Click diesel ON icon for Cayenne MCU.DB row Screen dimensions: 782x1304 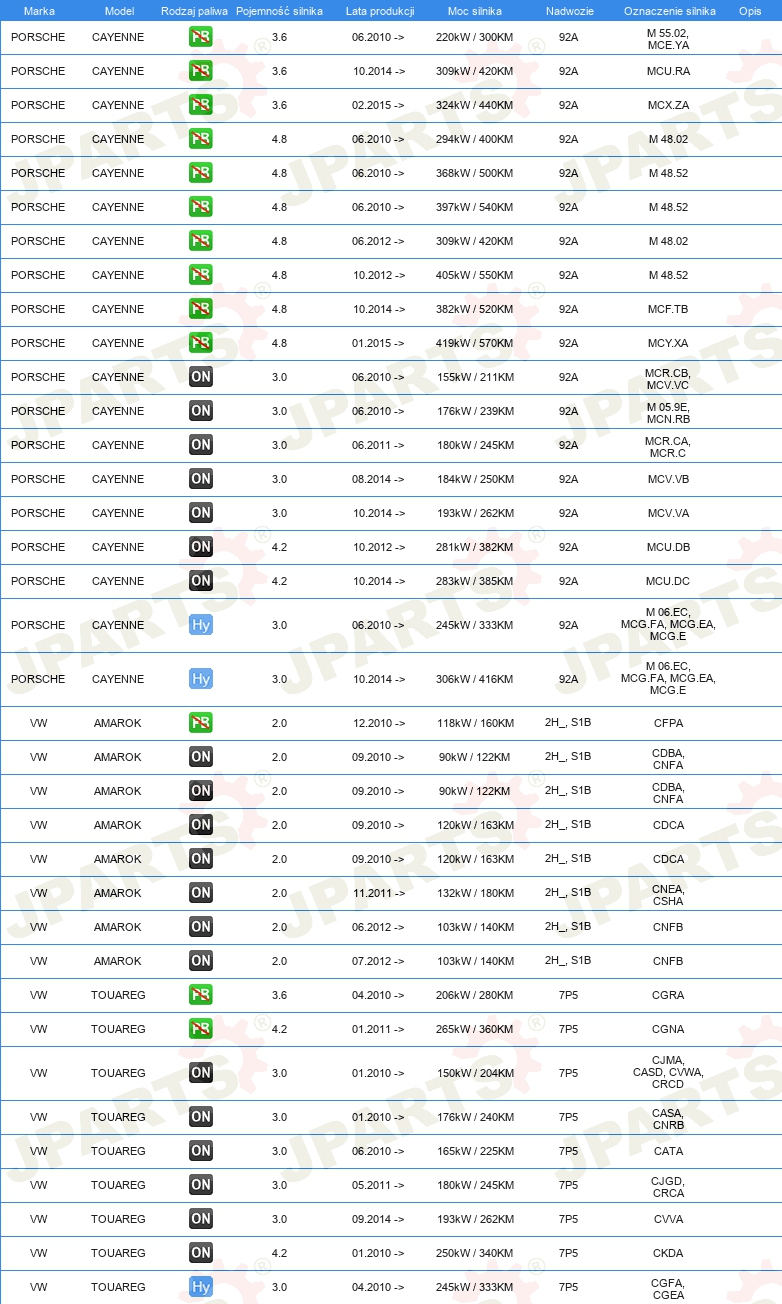[201, 547]
